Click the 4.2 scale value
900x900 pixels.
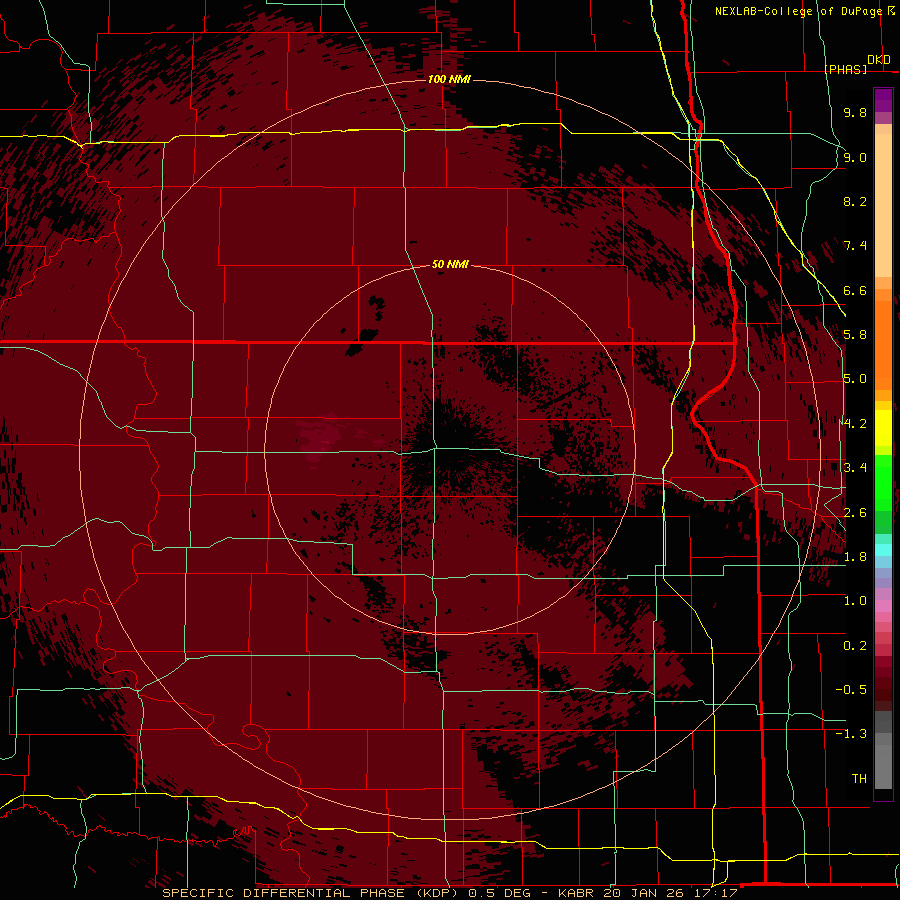pyautogui.click(x=855, y=424)
